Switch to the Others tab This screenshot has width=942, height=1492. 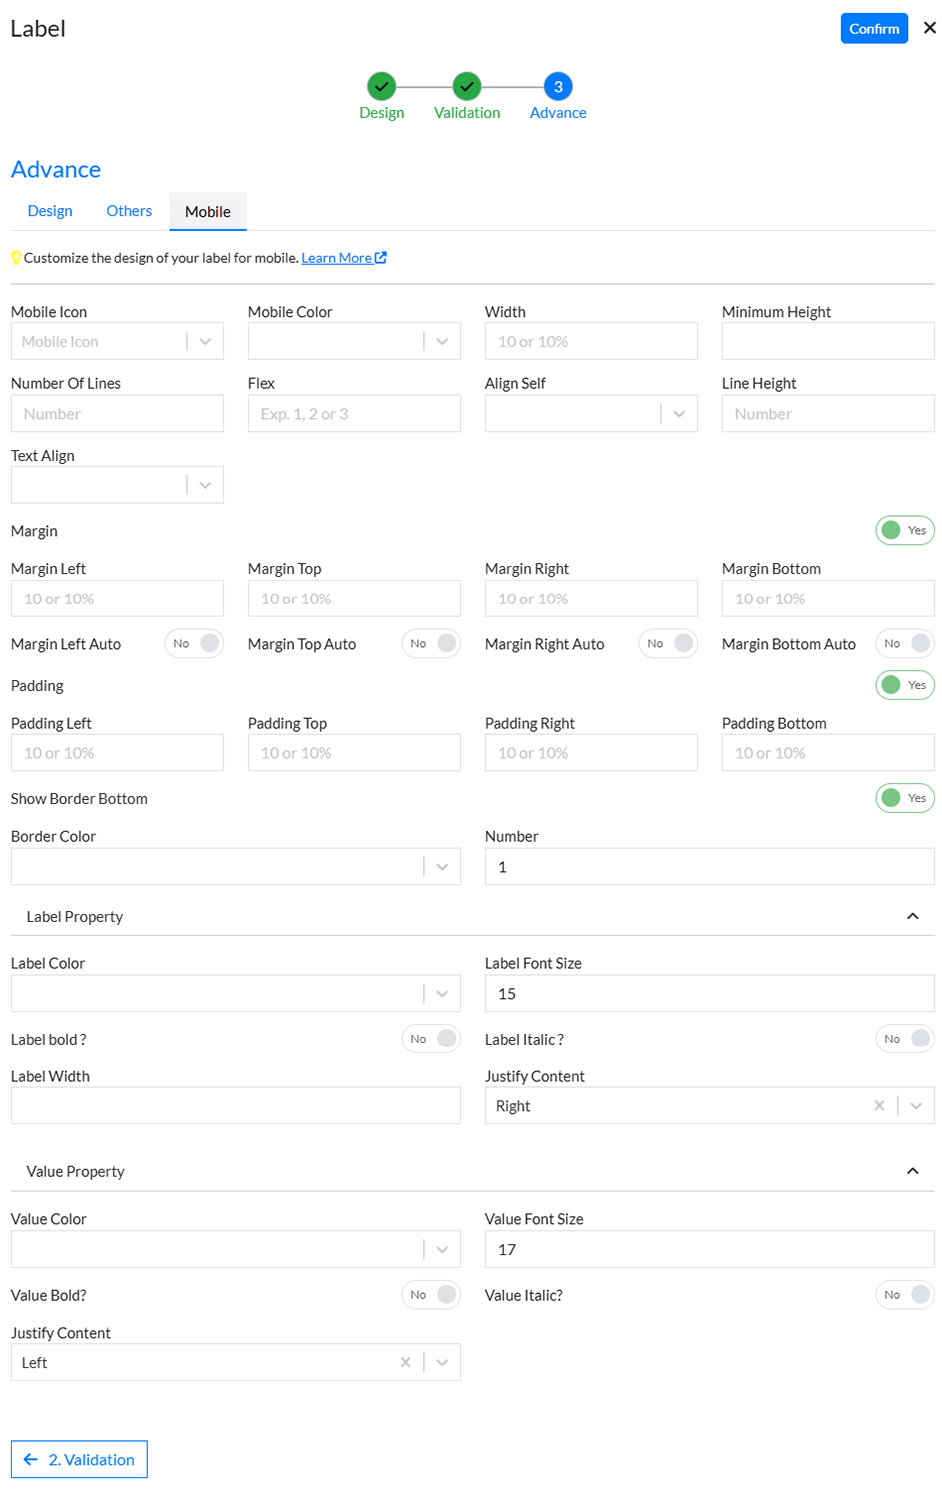click(129, 211)
